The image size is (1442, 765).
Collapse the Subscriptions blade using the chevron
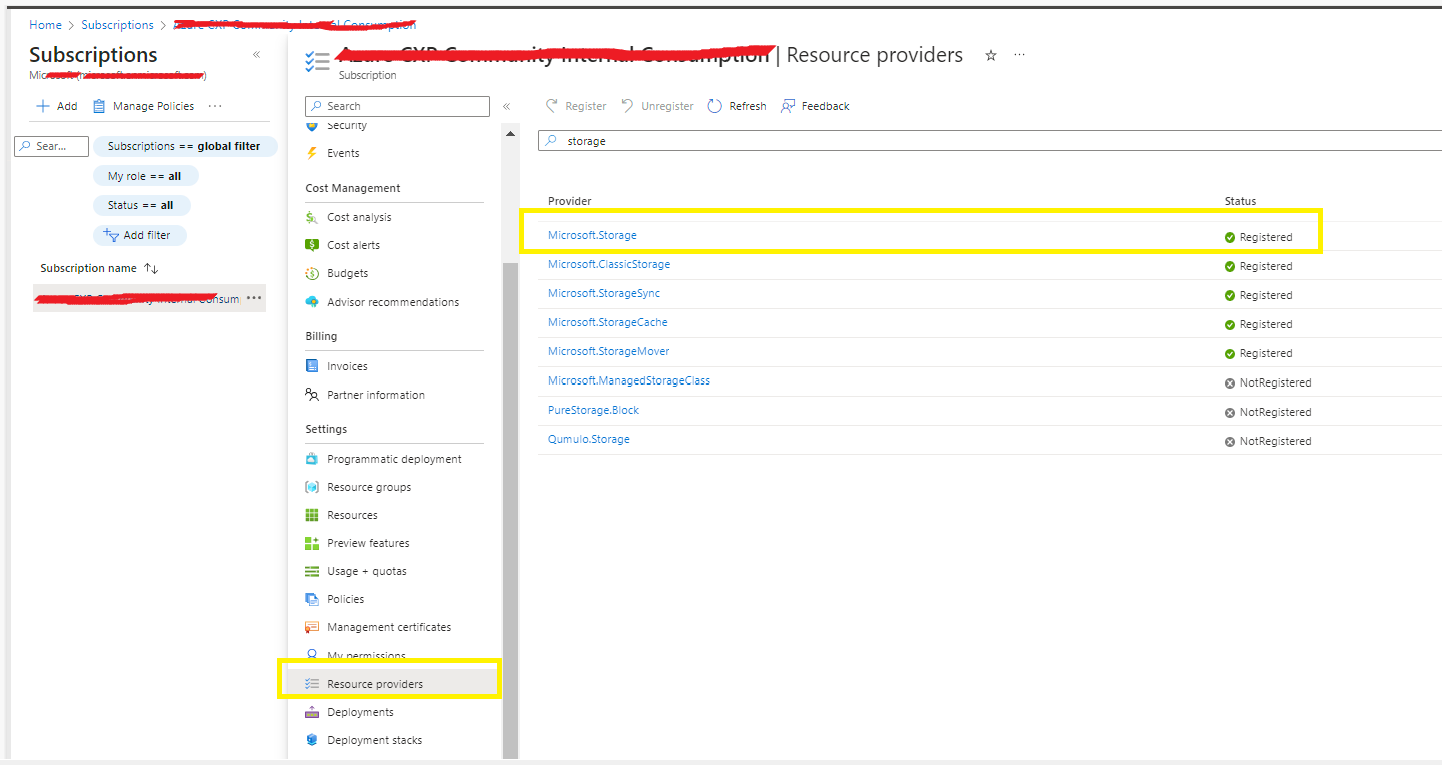coord(257,56)
